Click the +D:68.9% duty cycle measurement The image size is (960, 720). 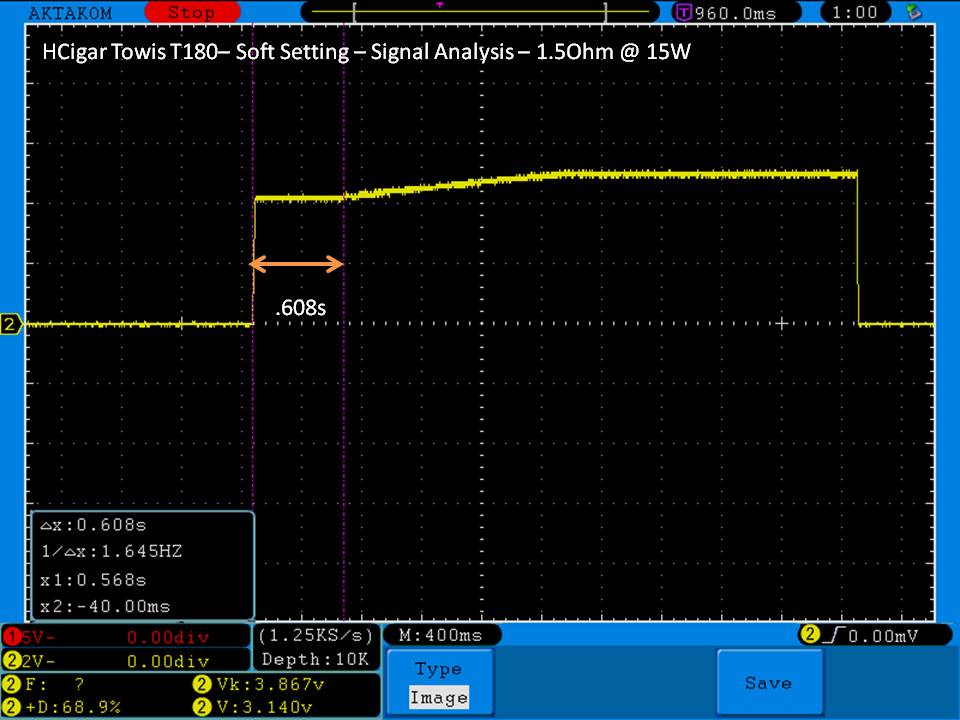pyautogui.click(x=70, y=707)
